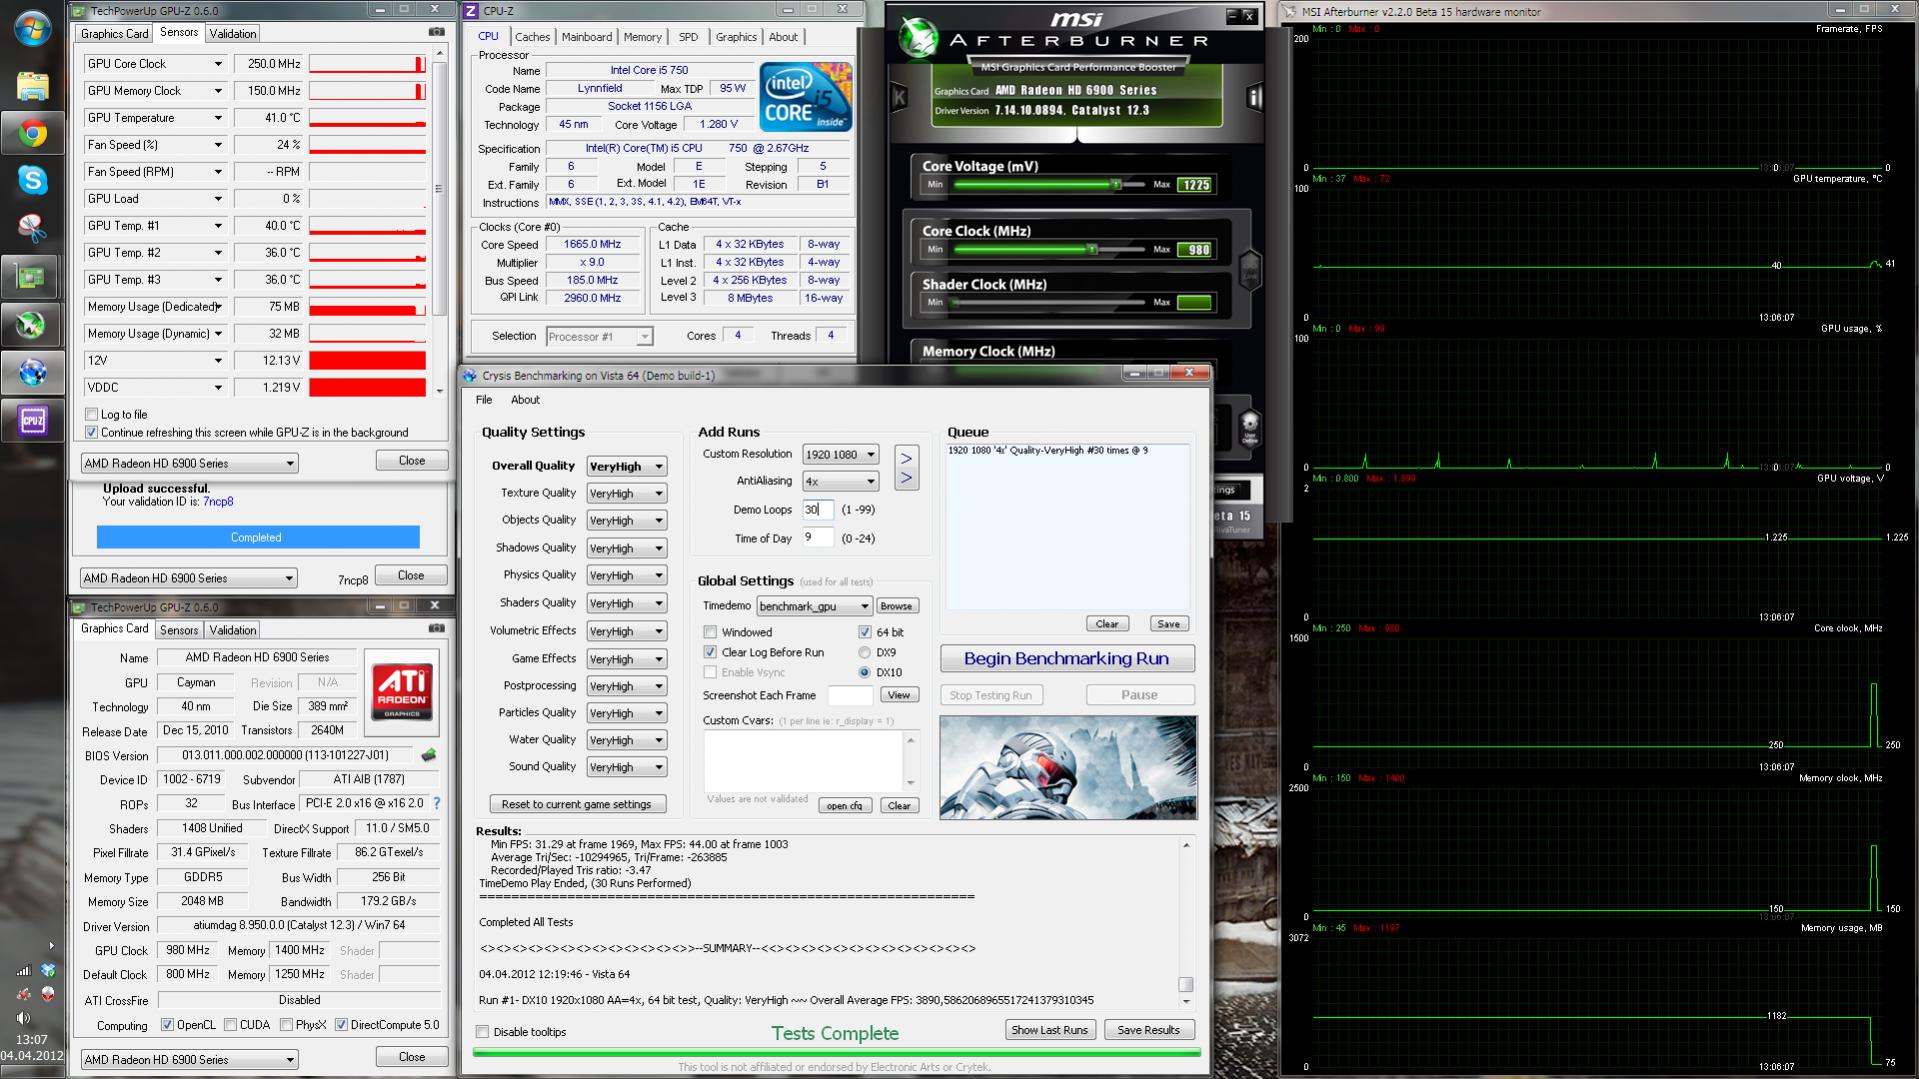Browse for a timedemo file

896,606
